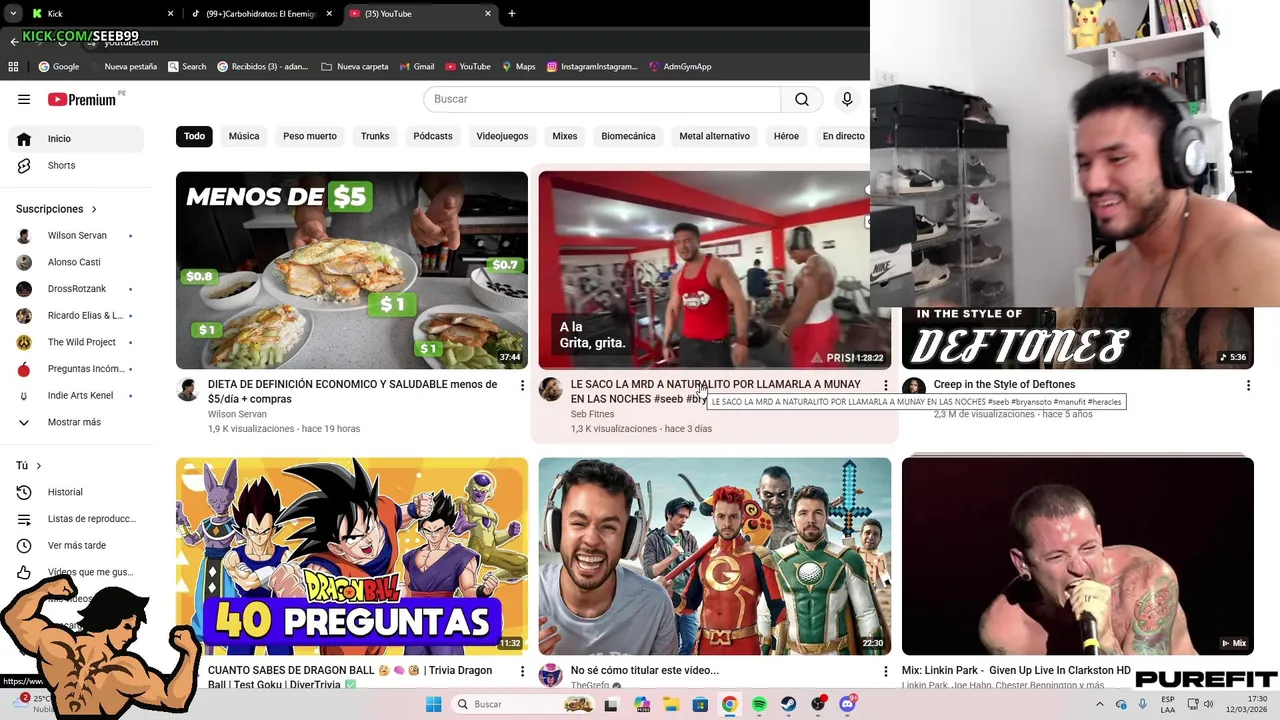Expand the Tú section chevron
Image resolution: width=1280 pixels, height=720 pixels.
[x=39, y=466]
